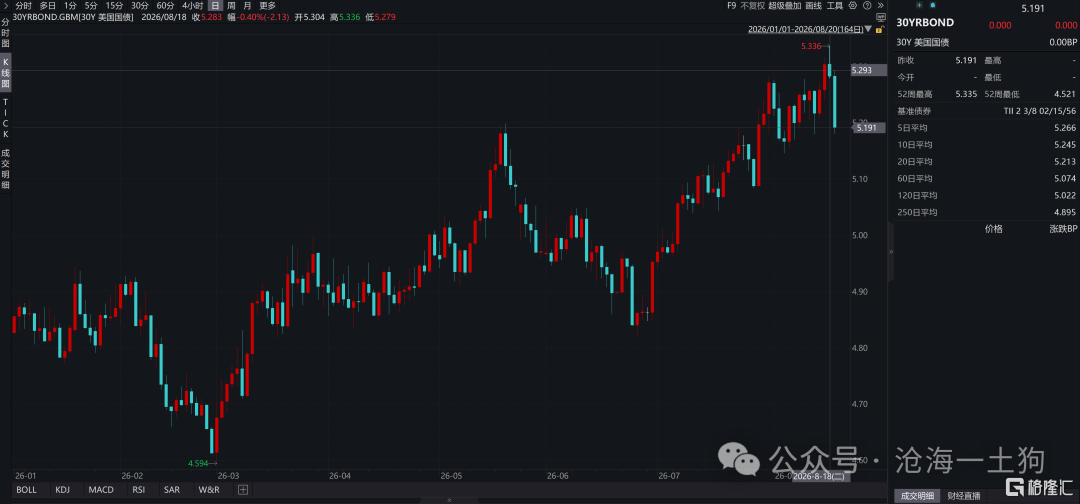Open the help question mark icon

pyautogui.click(x=867, y=6)
